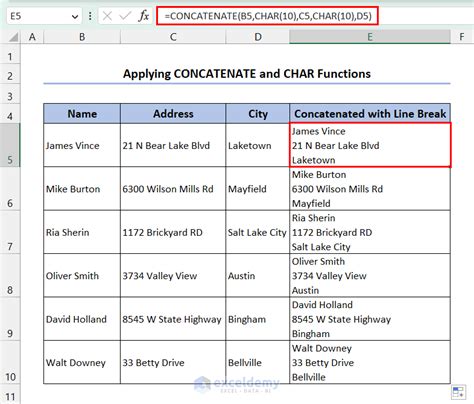Click the 'Name' header cell
Image resolution: width=474 pixels, height=404 pixels.
pos(82,114)
